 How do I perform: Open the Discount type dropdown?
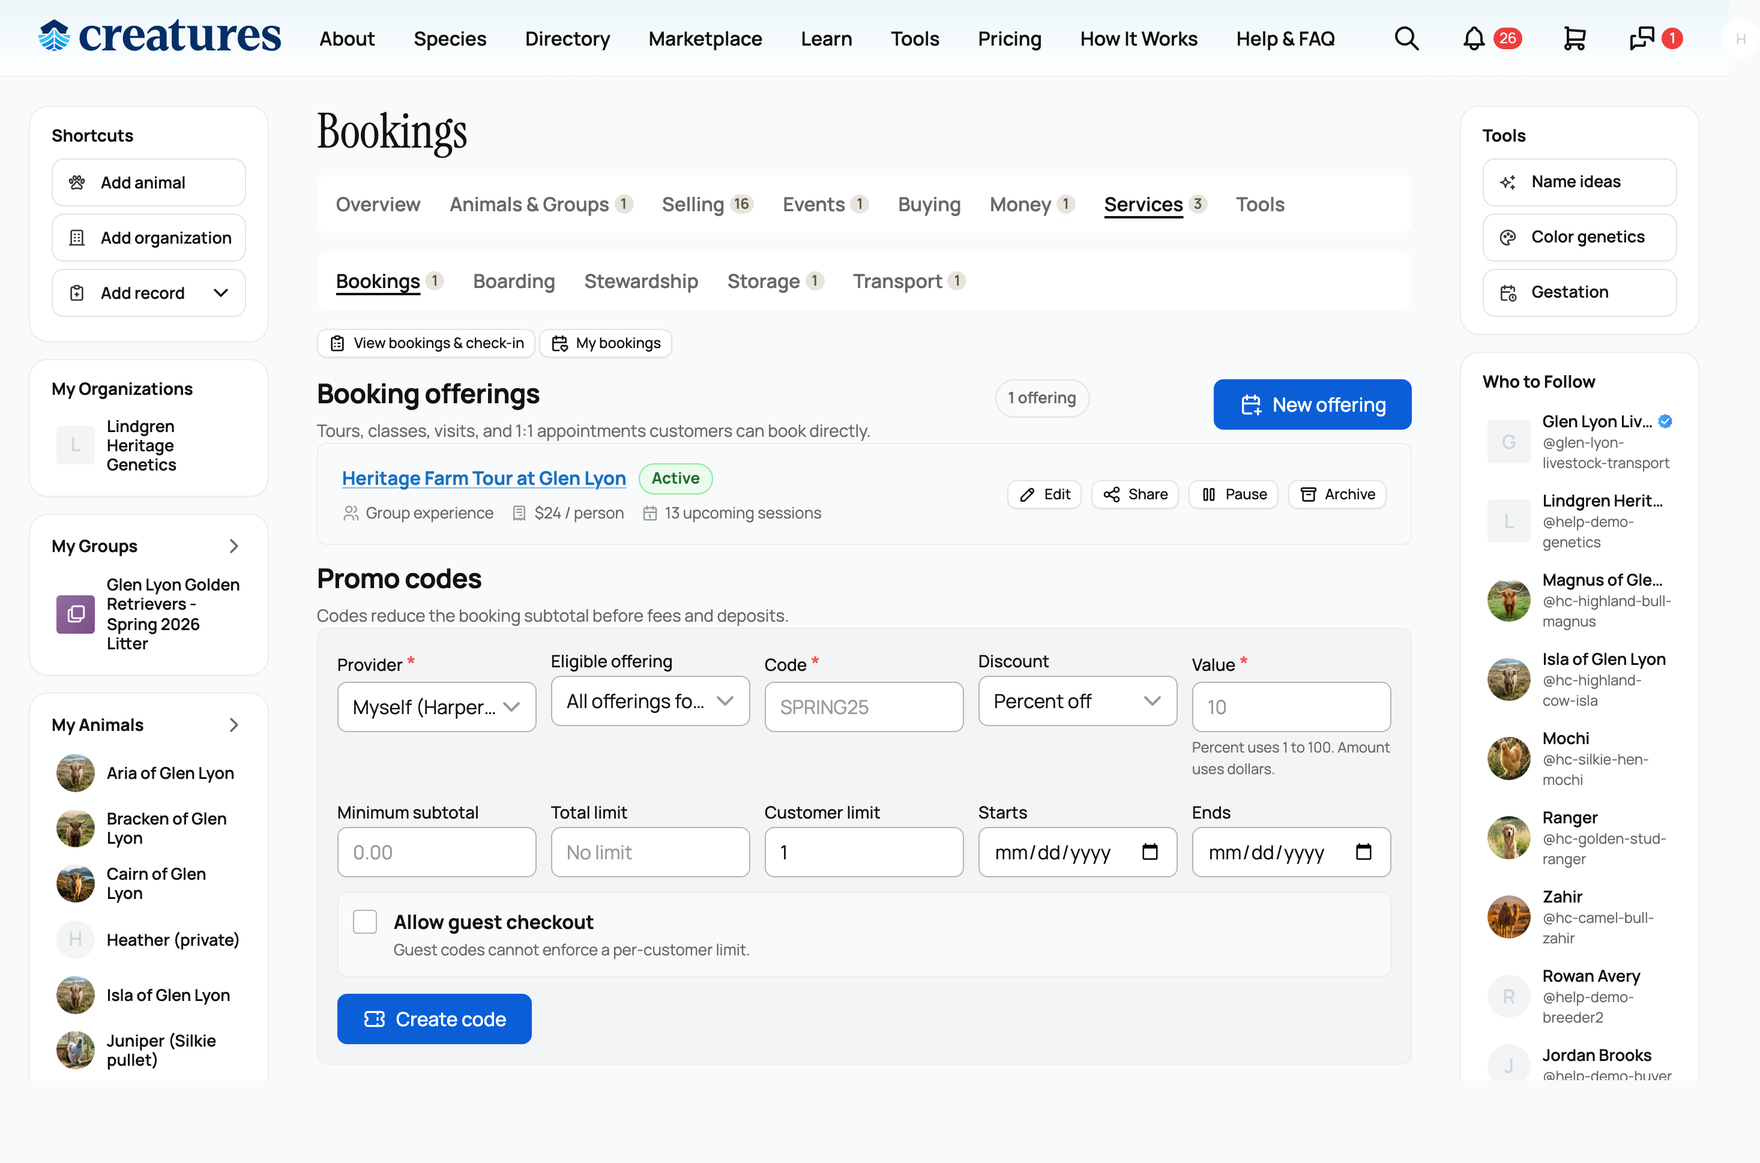click(1077, 701)
